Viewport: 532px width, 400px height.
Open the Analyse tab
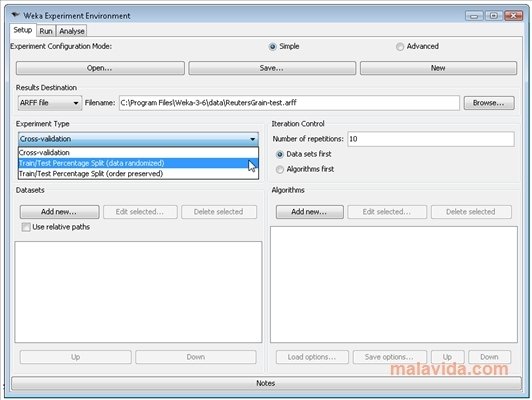click(72, 31)
